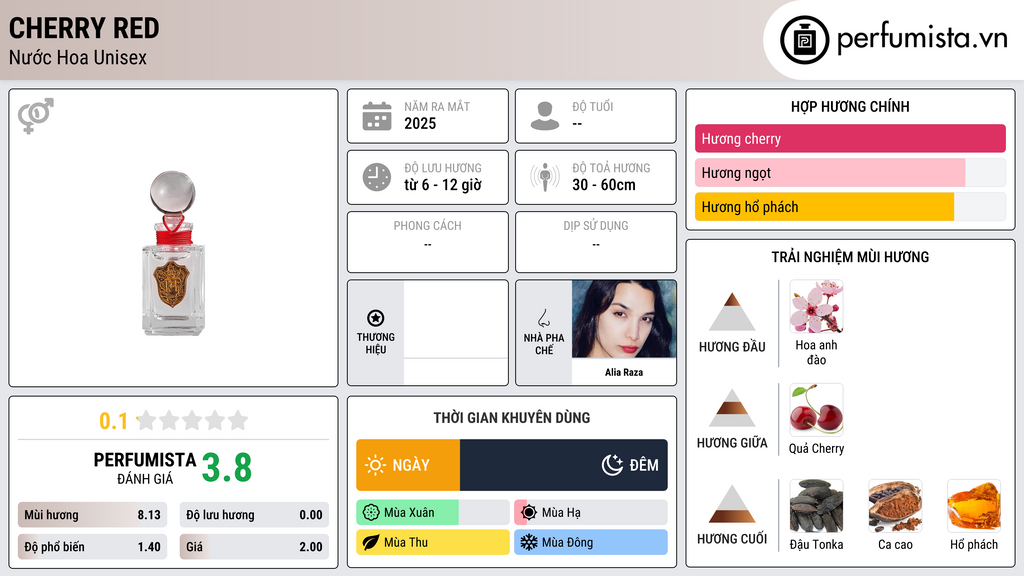Click the ĐÊM nighttime bar segment
Image resolution: width=1024 pixels, height=576 pixels.
coord(564,465)
